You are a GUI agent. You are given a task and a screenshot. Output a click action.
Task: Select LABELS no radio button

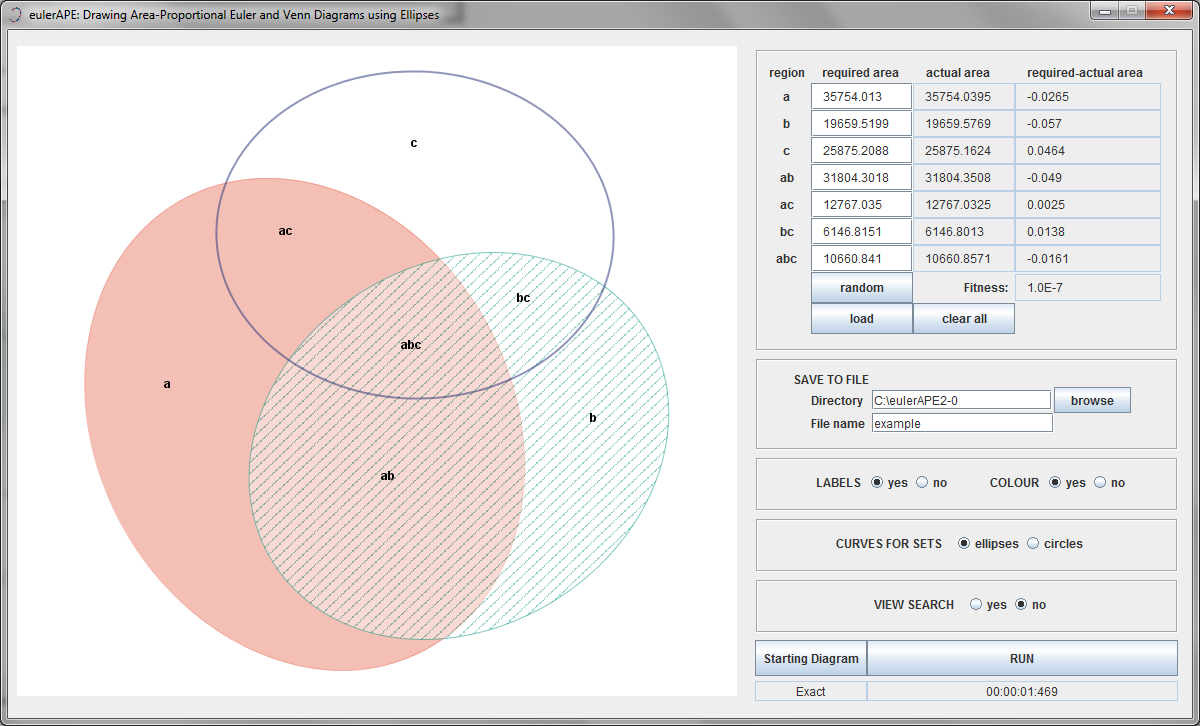click(x=922, y=483)
